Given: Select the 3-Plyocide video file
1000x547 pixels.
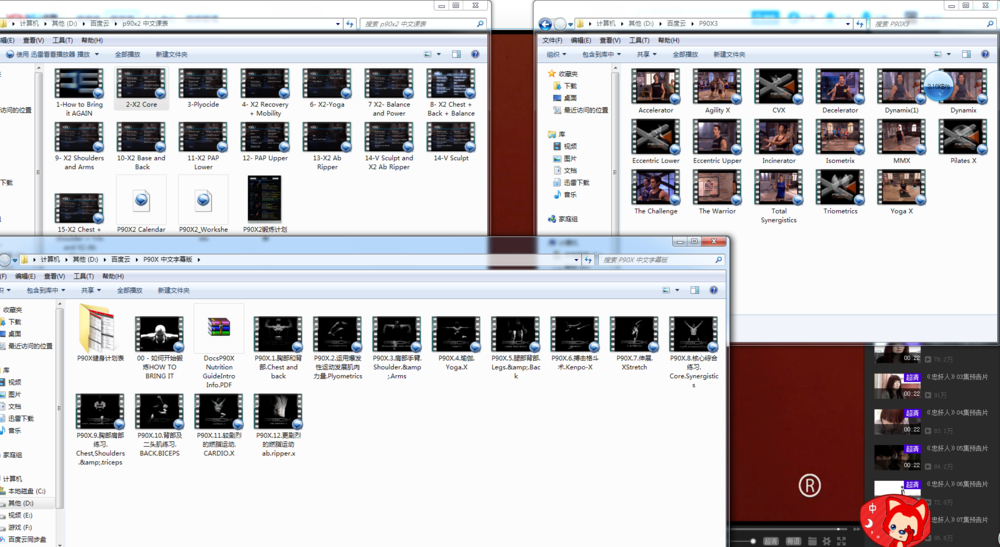Looking at the screenshot, I should (203, 88).
